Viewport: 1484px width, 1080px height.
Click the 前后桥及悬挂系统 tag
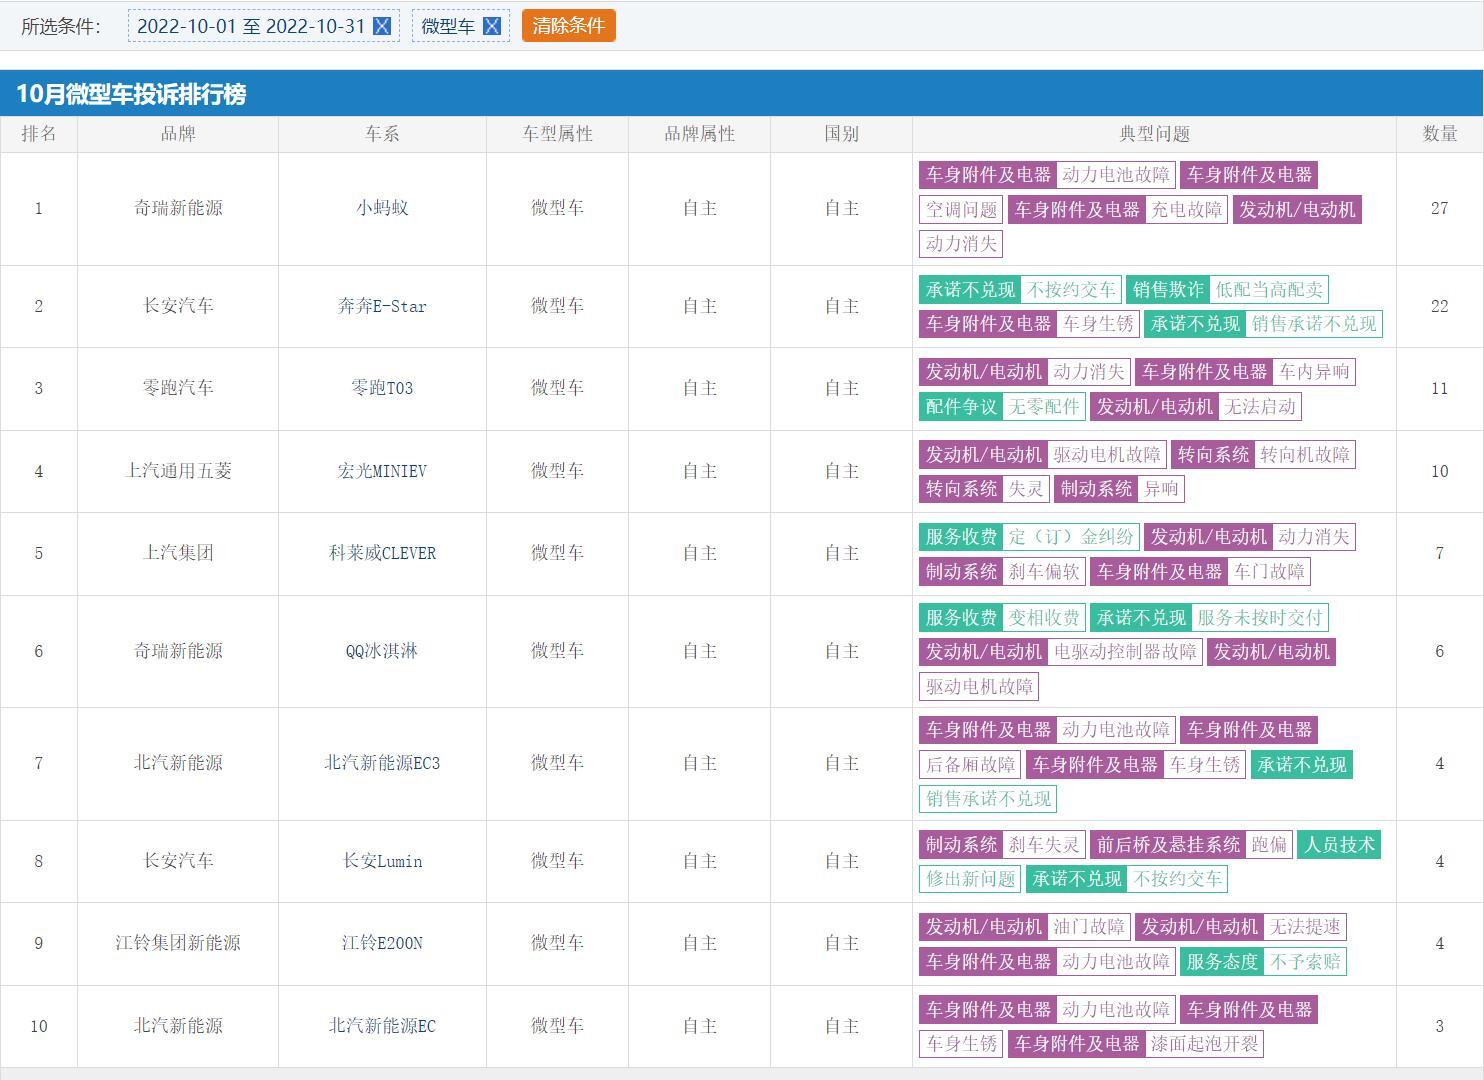pos(1168,845)
